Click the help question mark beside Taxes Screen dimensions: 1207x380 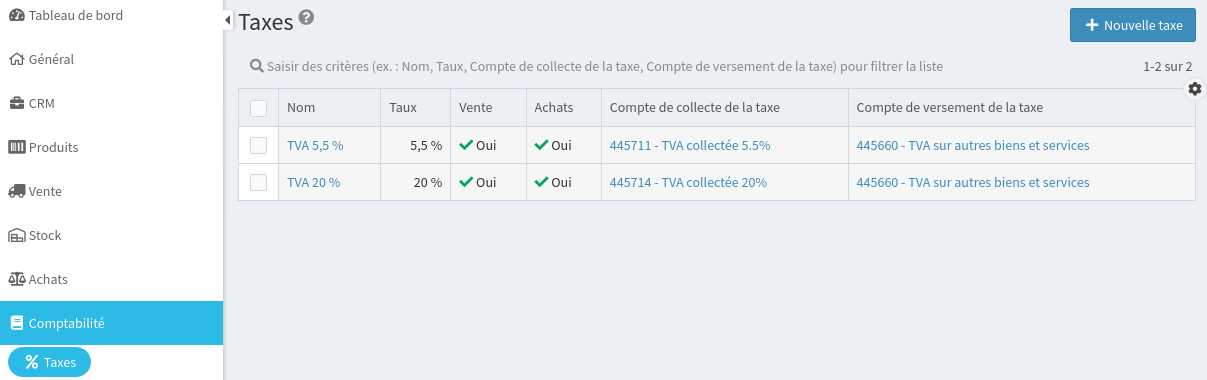pyautogui.click(x=306, y=17)
